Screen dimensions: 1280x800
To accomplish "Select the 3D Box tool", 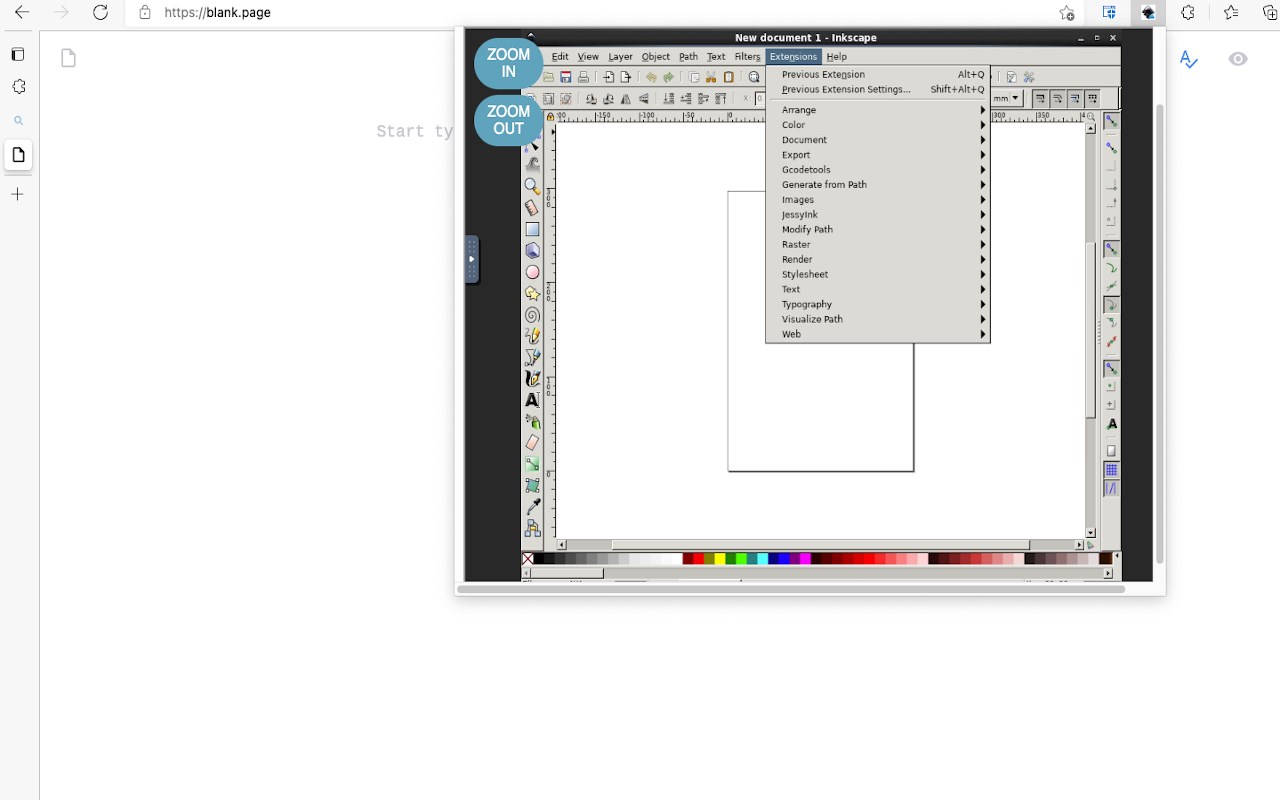I will pos(532,250).
